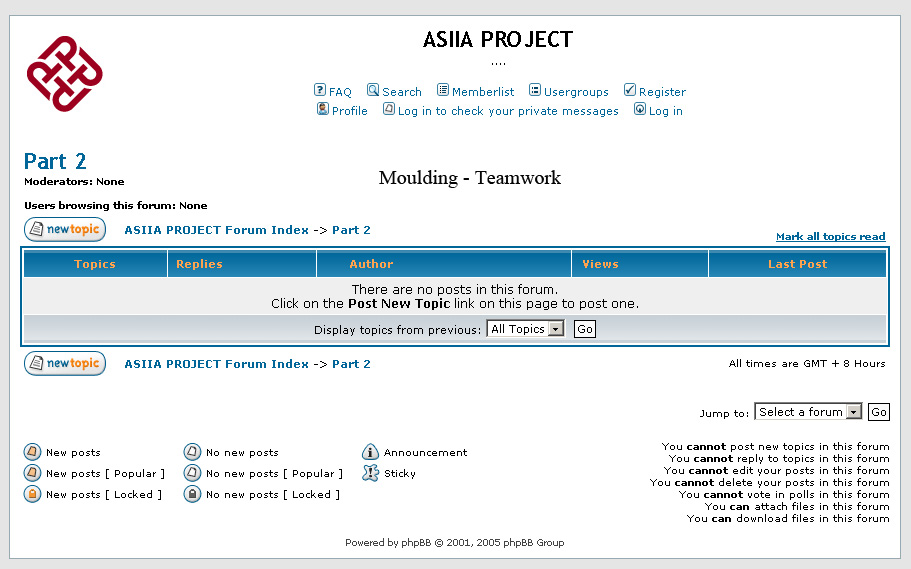Open Usergroups text link
Screen dimensions: 911x569
(x=576, y=92)
